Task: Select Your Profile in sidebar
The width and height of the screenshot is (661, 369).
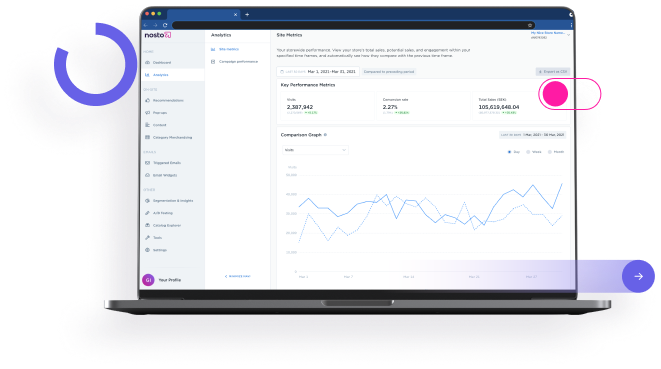Action: tap(169, 280)
